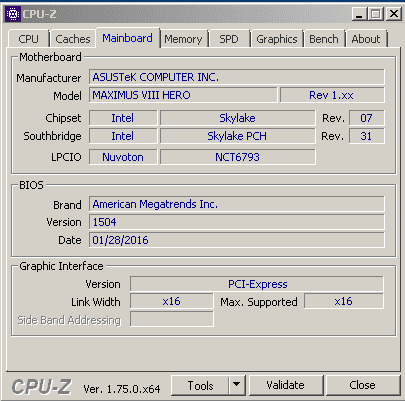Click the Manufacturer label

(x=49, y=78)
